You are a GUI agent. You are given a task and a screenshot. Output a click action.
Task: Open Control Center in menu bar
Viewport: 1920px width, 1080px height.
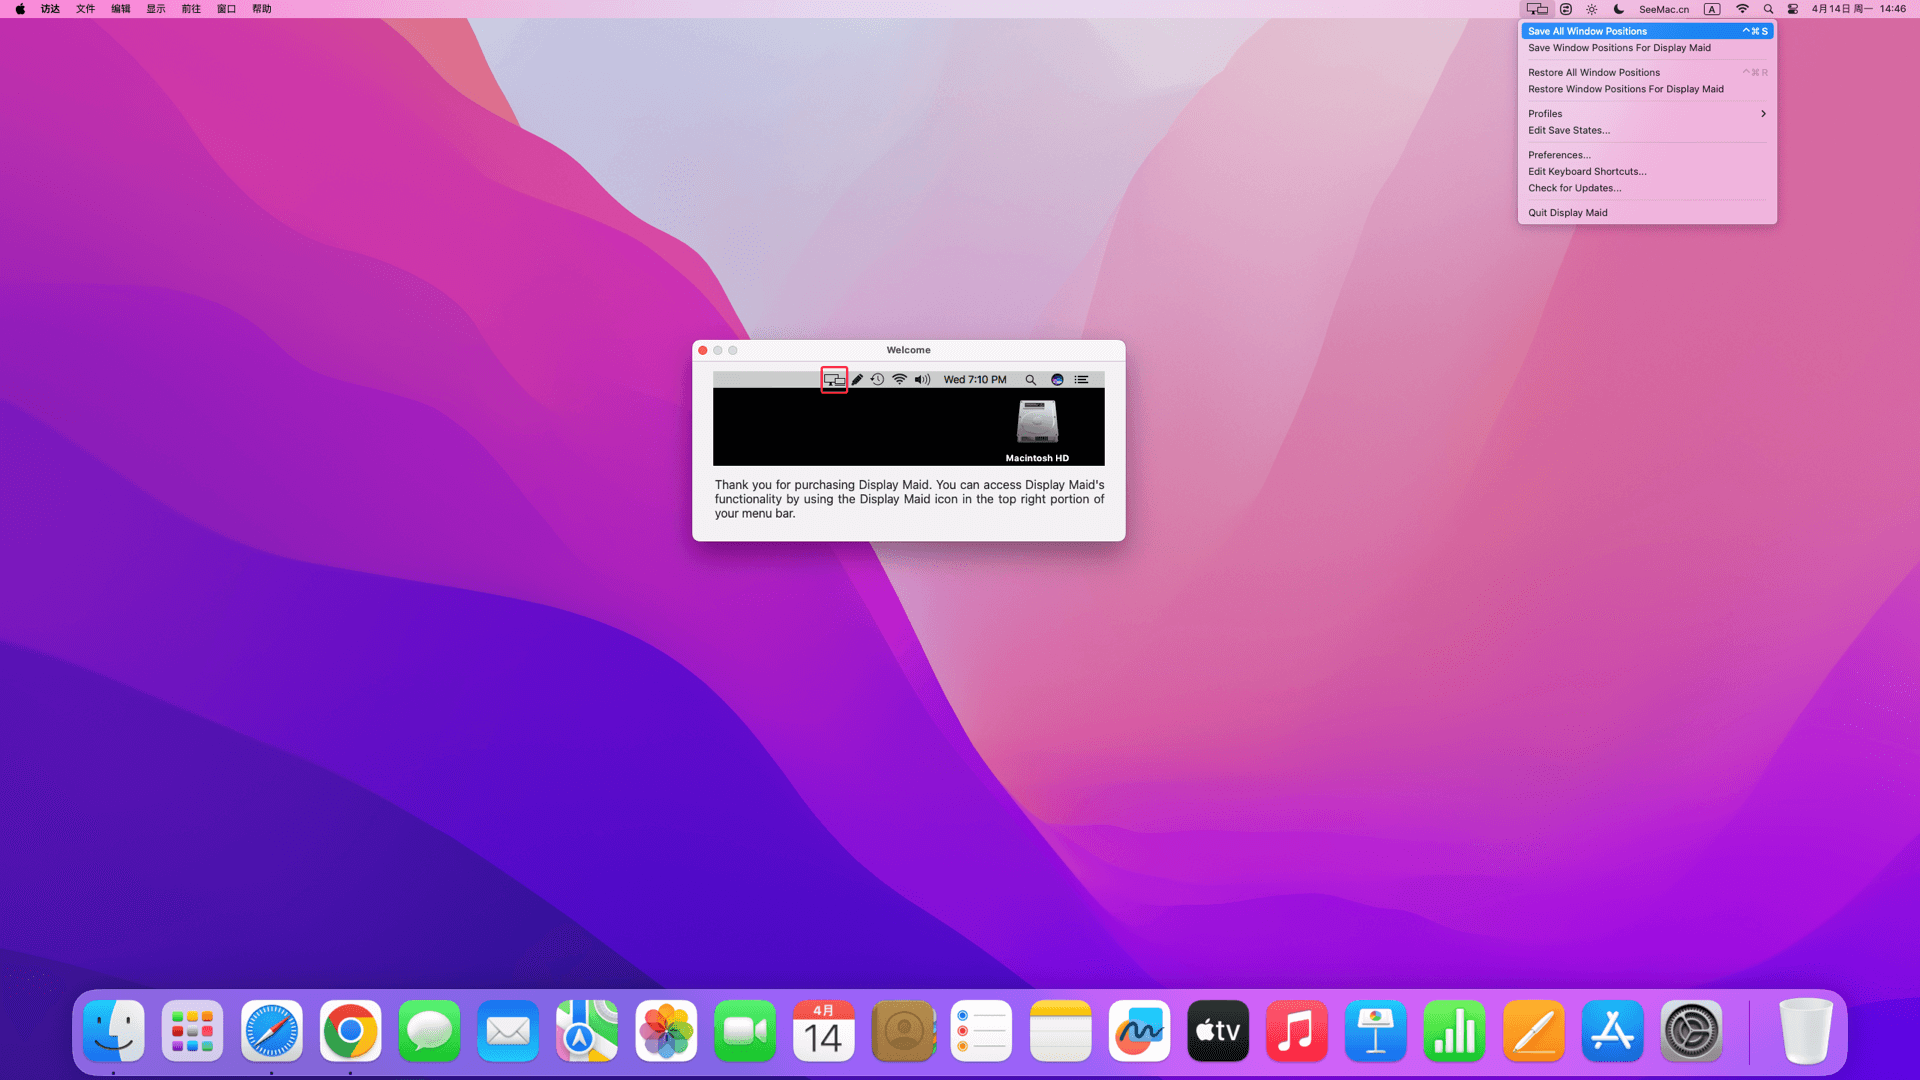[1793, 9]
